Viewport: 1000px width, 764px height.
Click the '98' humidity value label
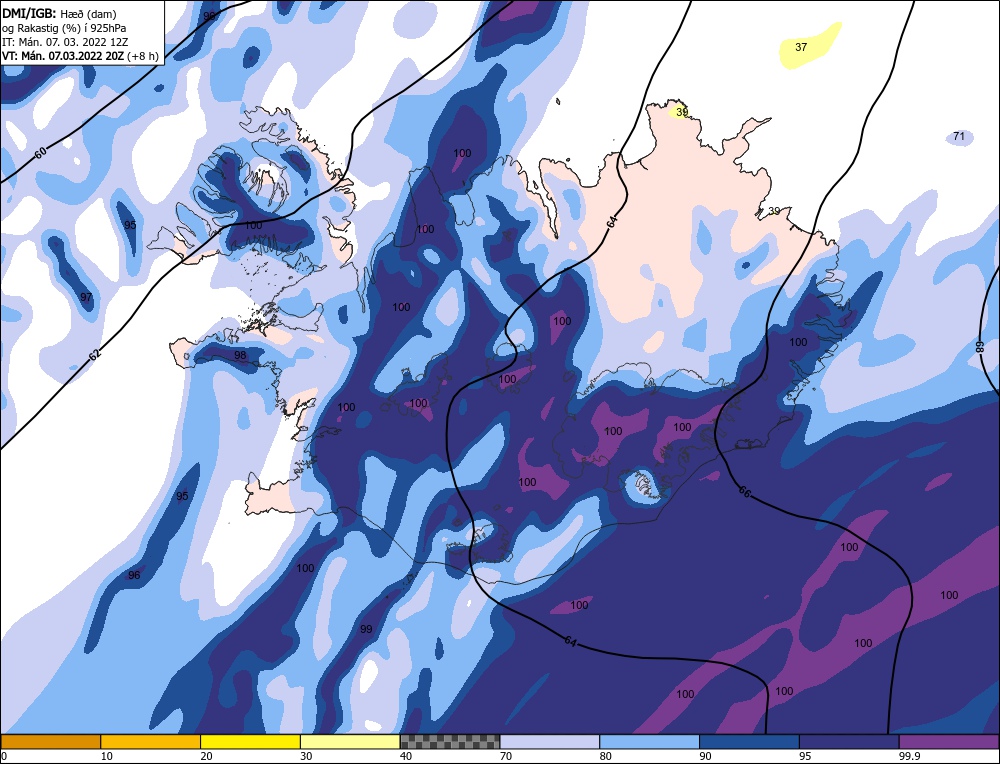click(240, 355)
